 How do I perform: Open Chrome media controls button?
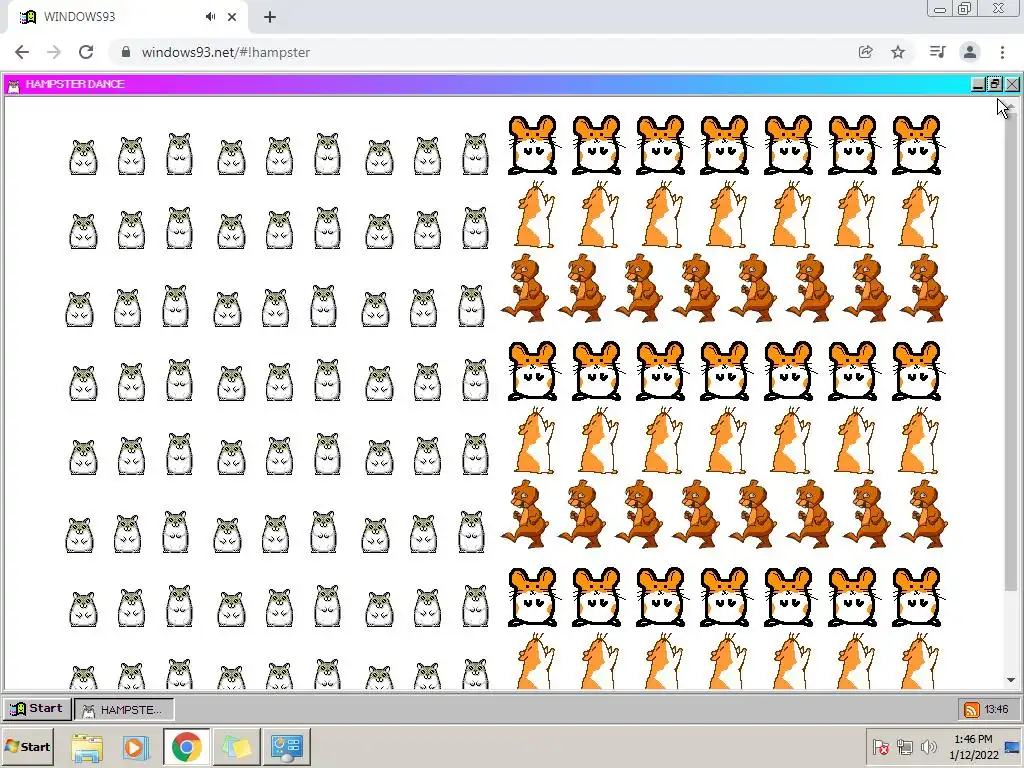click(937, 52)
